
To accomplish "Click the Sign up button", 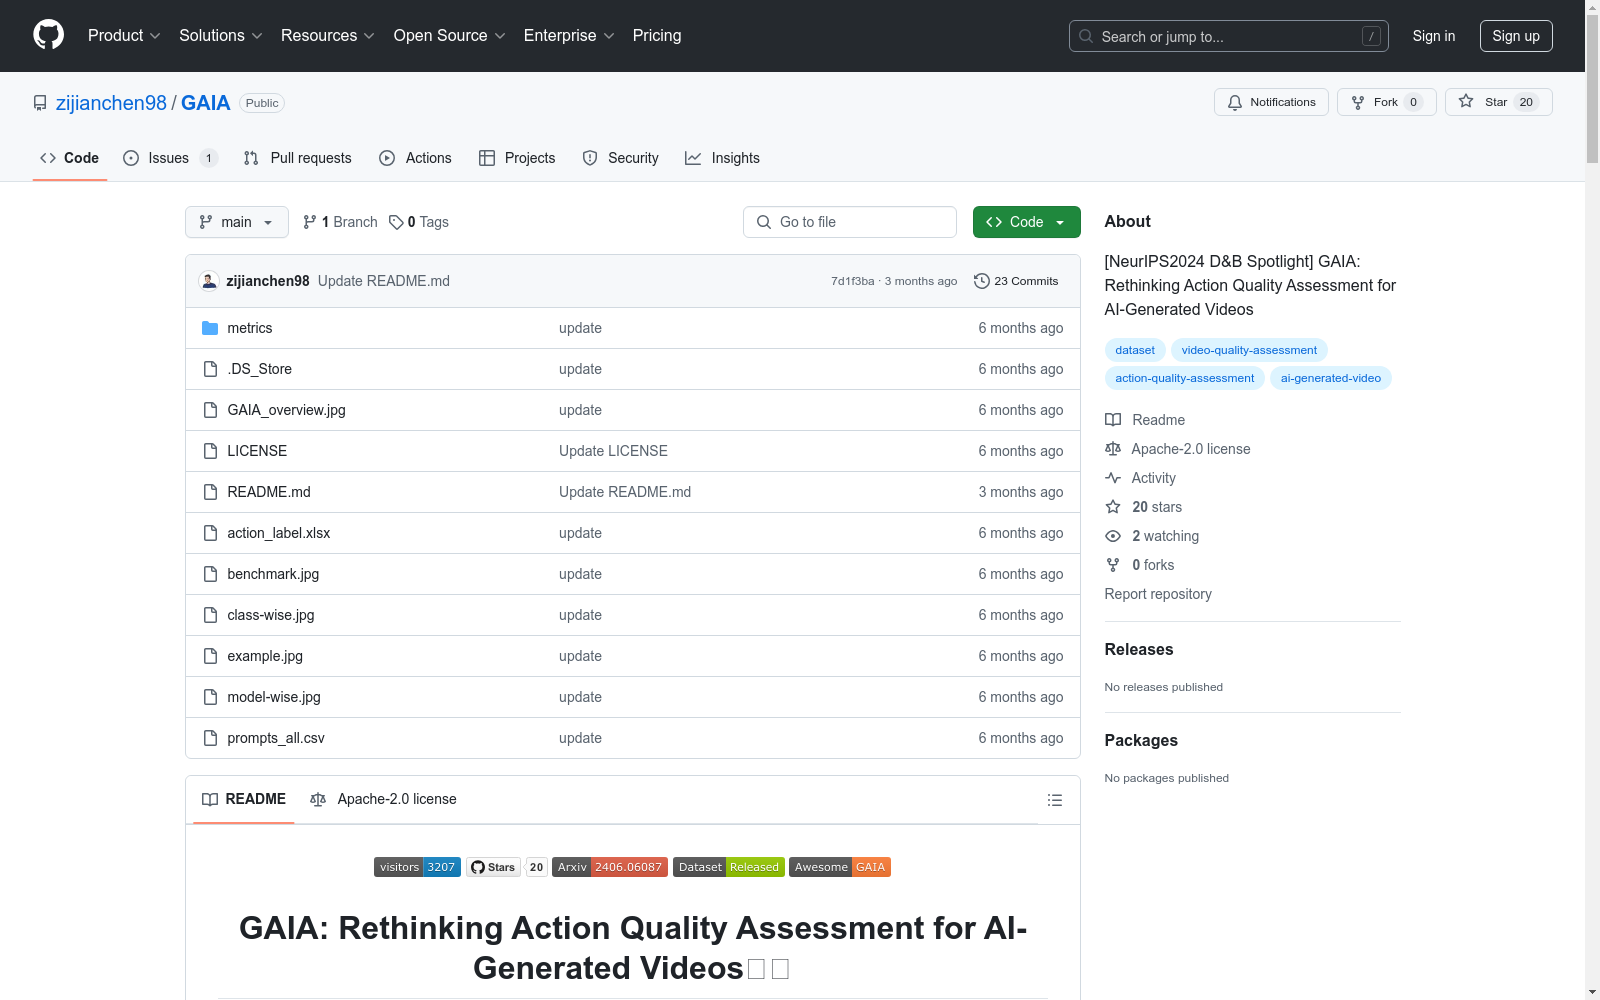I will pyautogui.click(x=1516, y=36).
